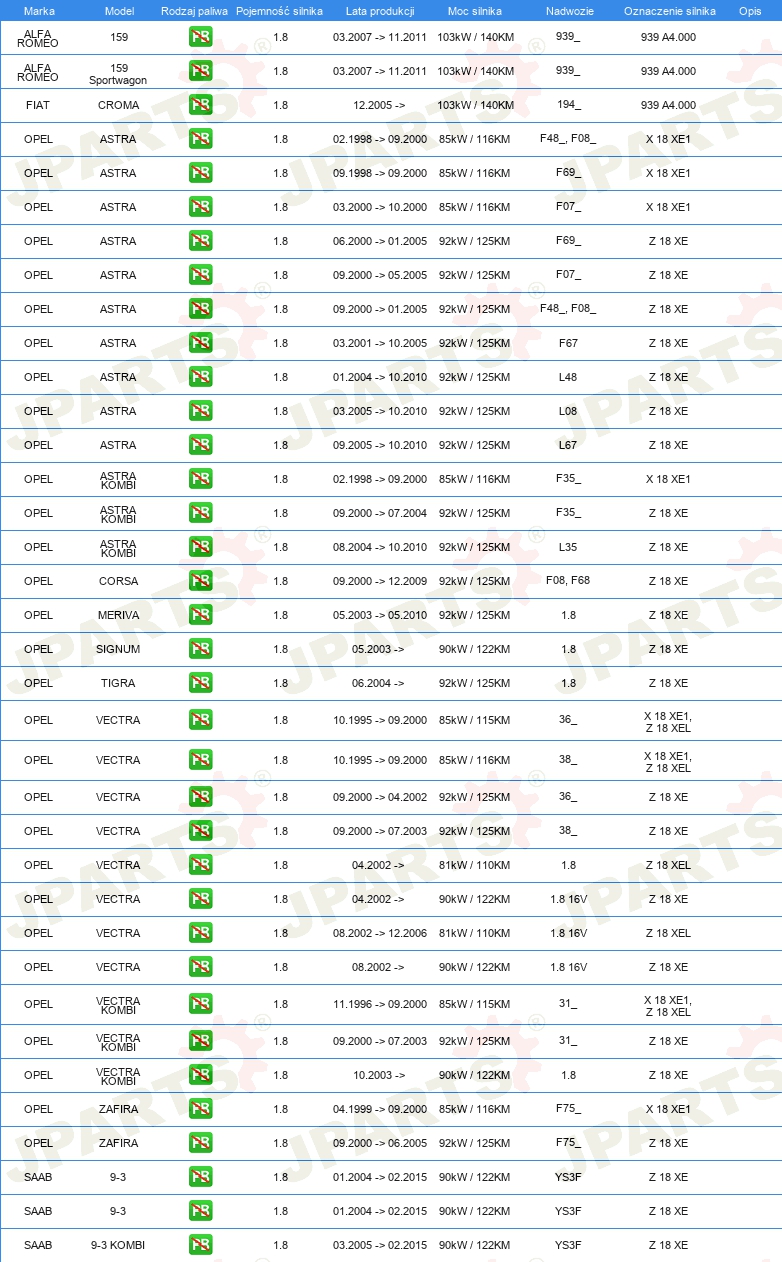Screen dimensions: 782x1262
Task: Click the "F67" body code cell
Action: 568,343
